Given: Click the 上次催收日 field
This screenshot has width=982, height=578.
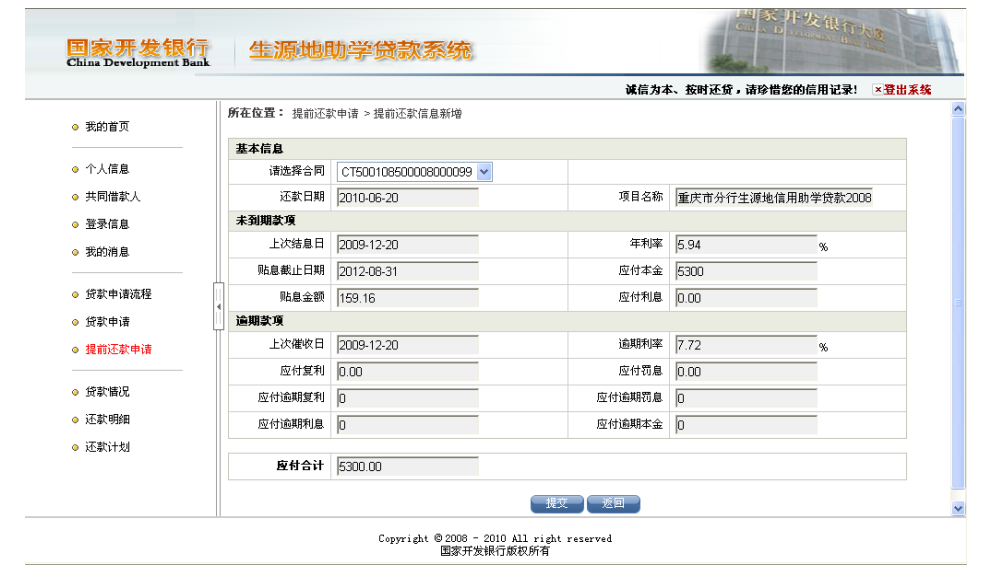Looking at the screenshot, I should point(408,345).
